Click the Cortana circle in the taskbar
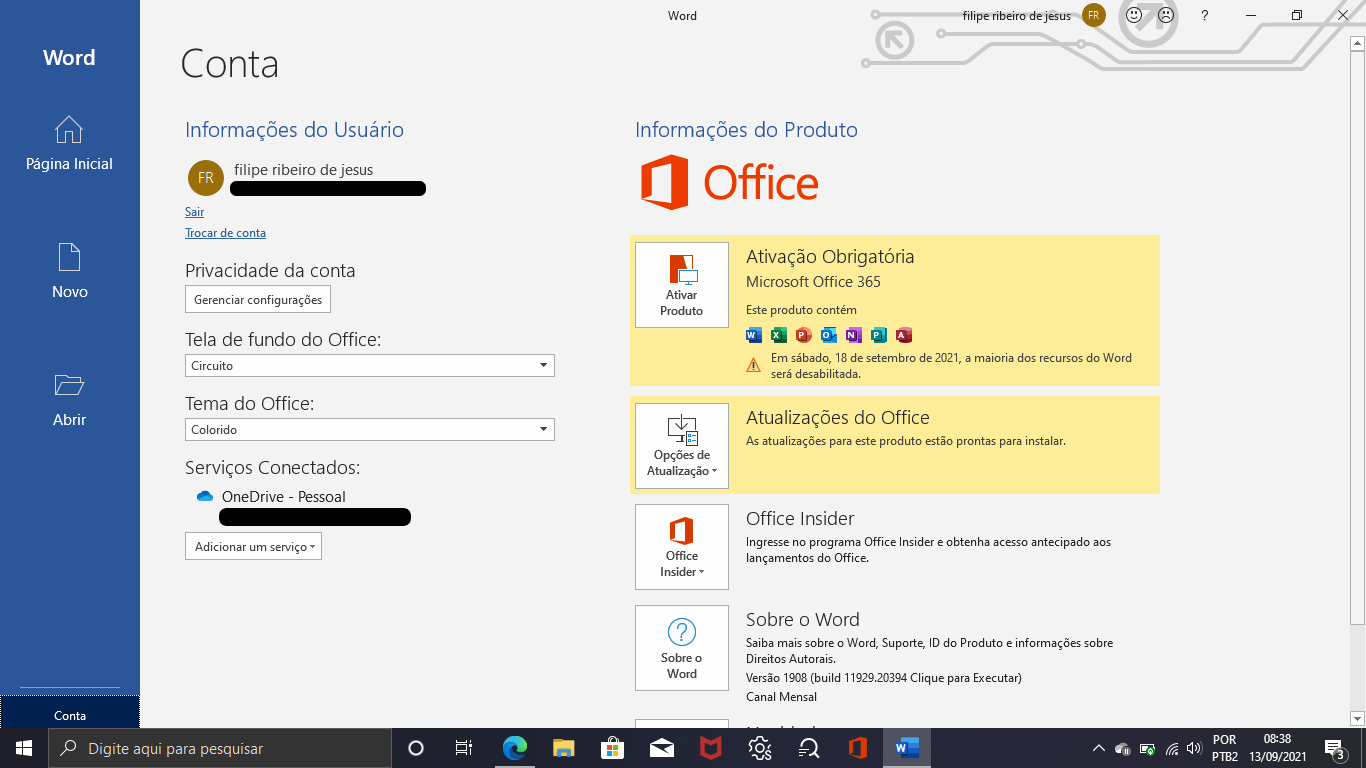 tap(416, 748)
